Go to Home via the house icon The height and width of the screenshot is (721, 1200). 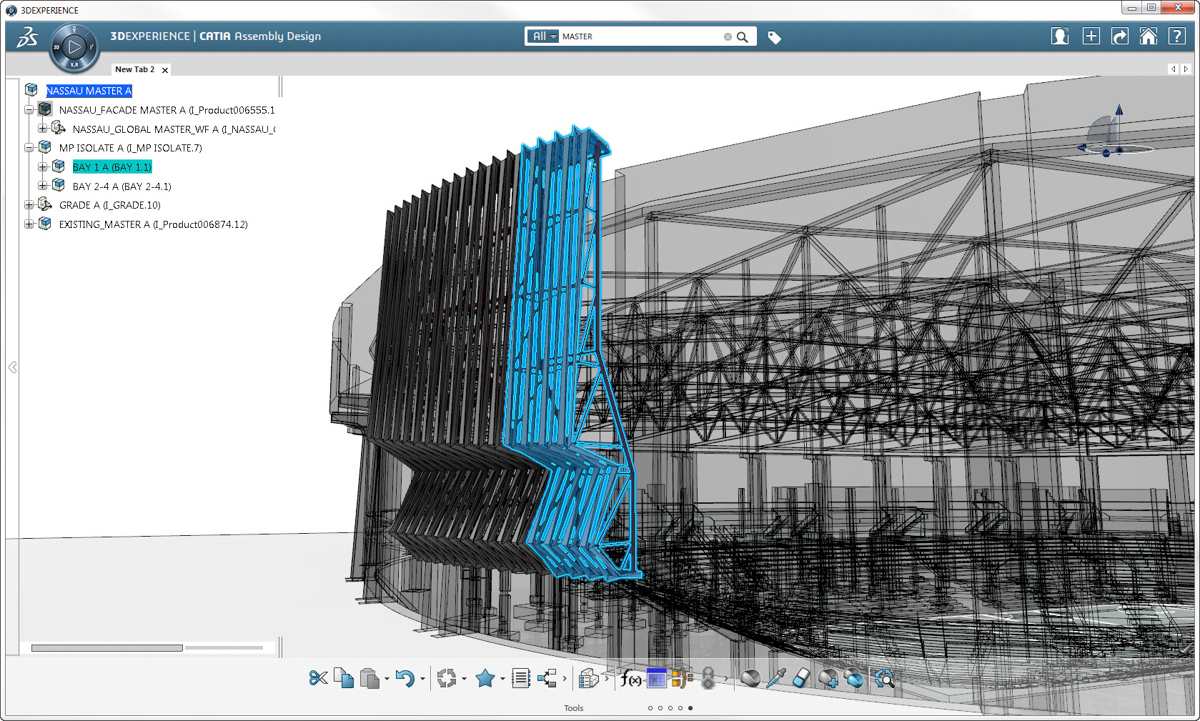1149,37
